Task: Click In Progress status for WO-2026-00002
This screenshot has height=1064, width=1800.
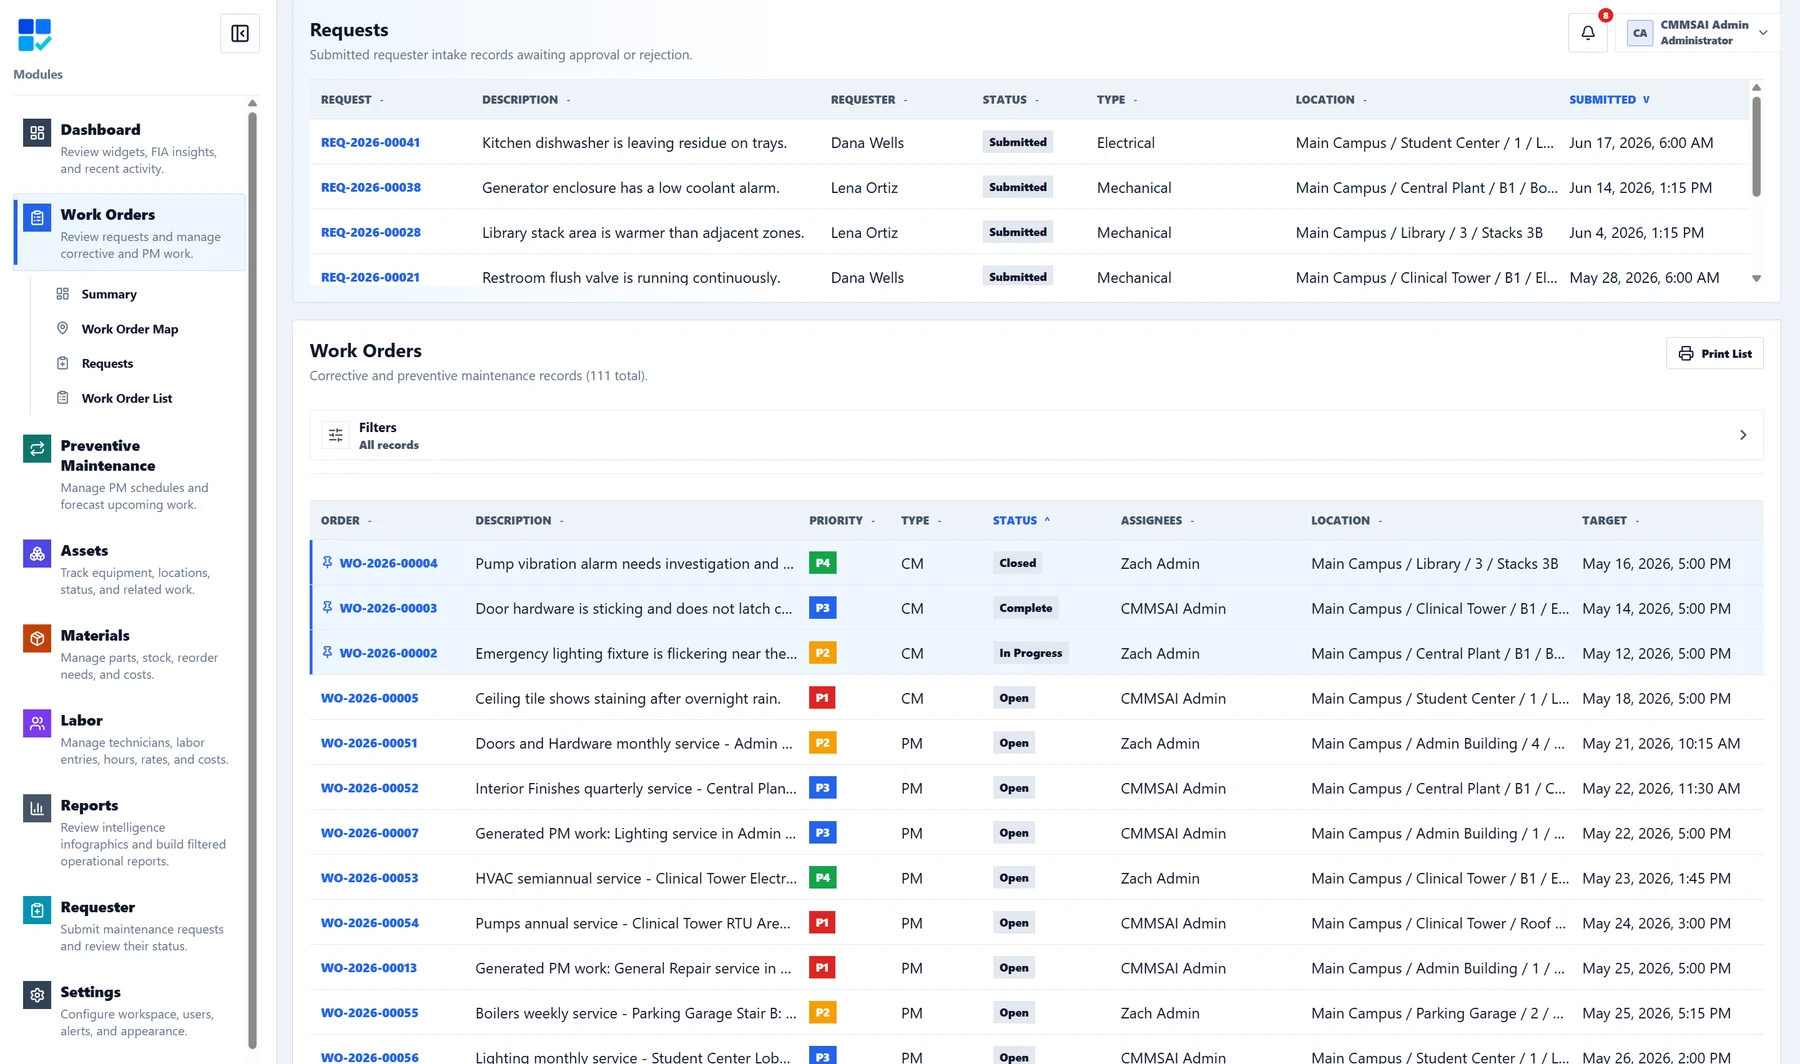Action: (x=1030, y=653)
